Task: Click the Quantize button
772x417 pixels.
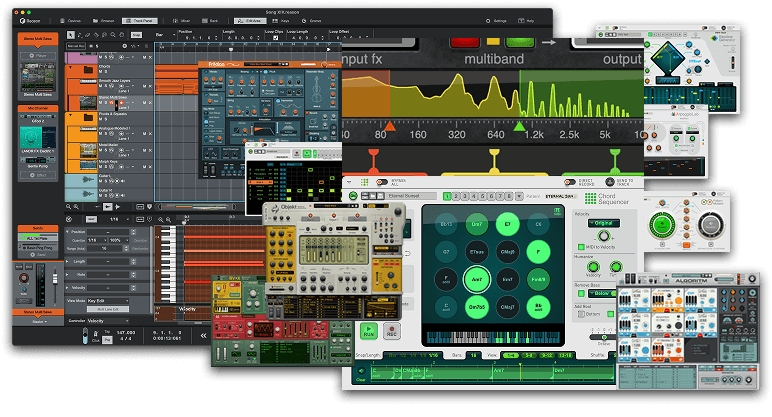Action: coord(140,240)
